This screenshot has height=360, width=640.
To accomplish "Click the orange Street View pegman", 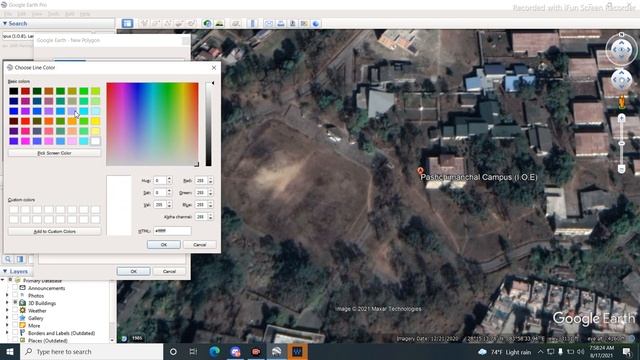I will 621,102.
